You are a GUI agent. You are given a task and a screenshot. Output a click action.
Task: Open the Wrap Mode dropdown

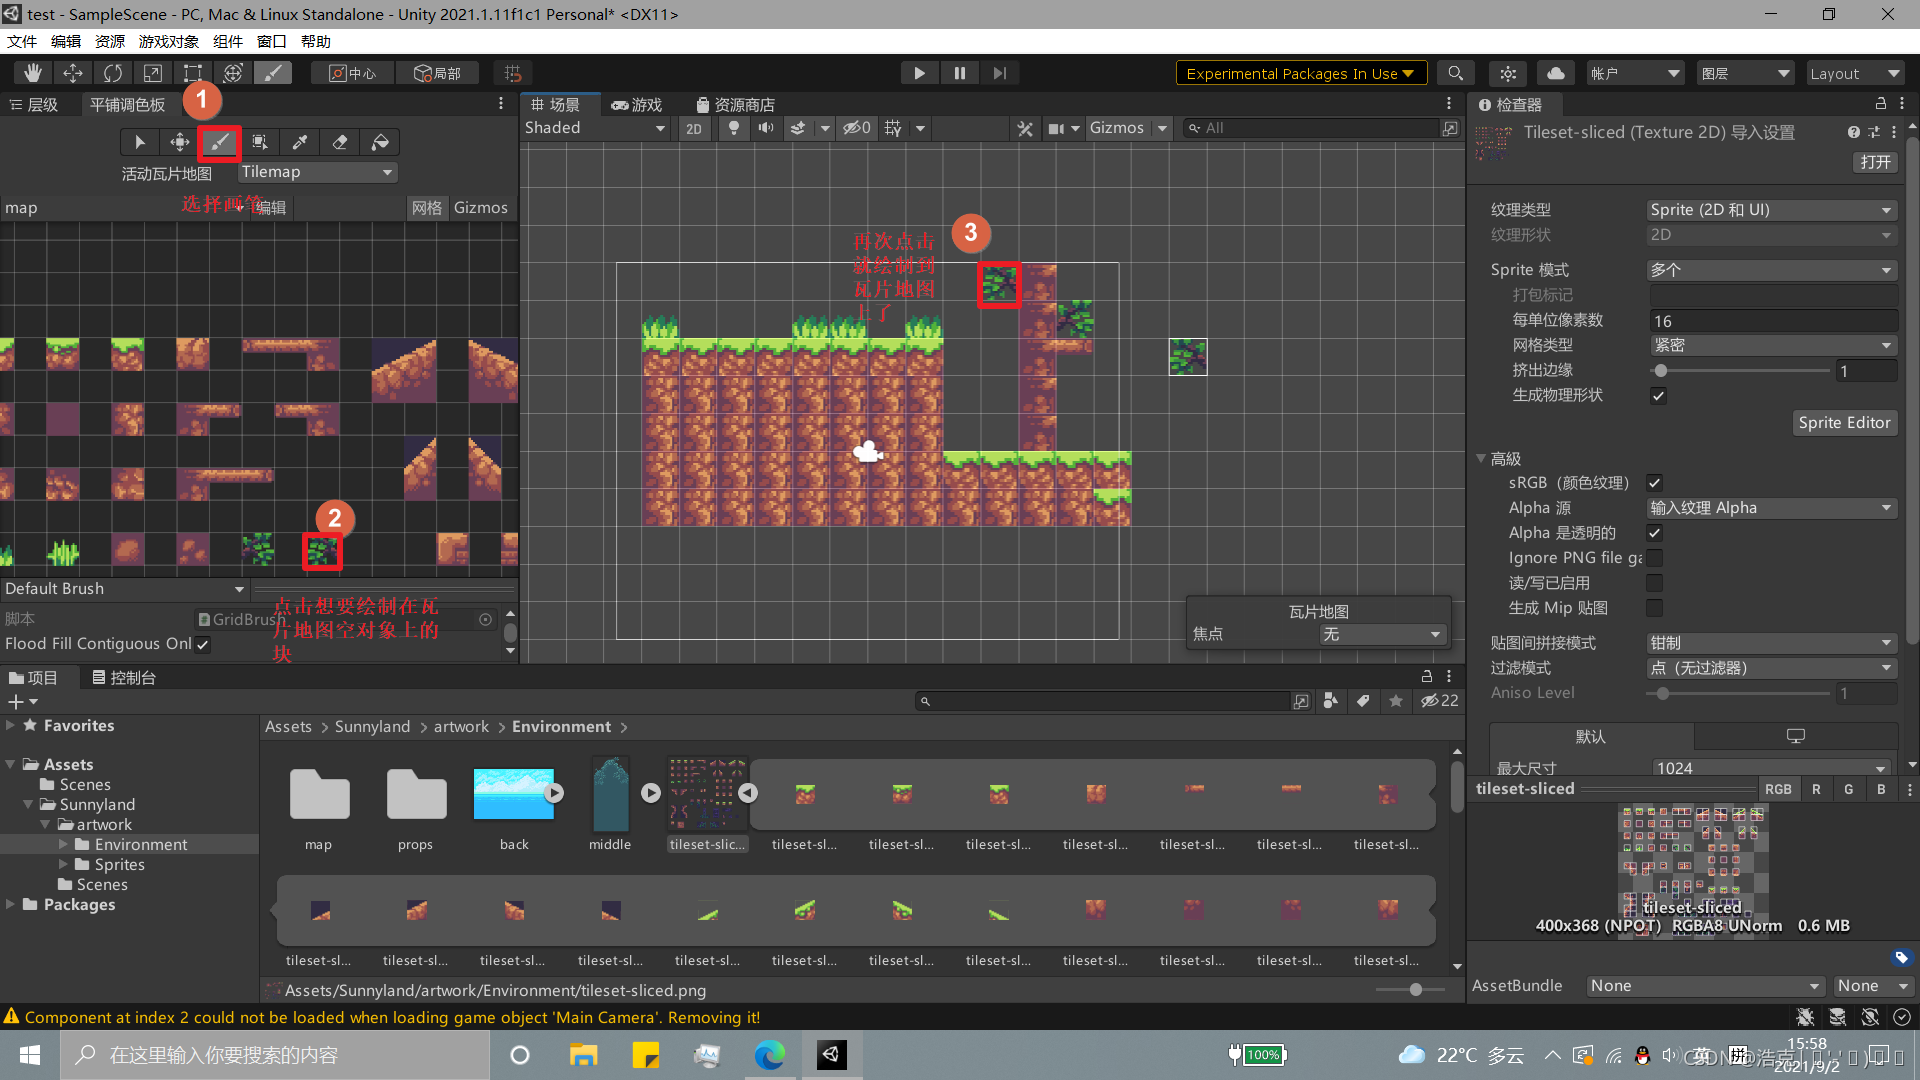coord(1771,643)
